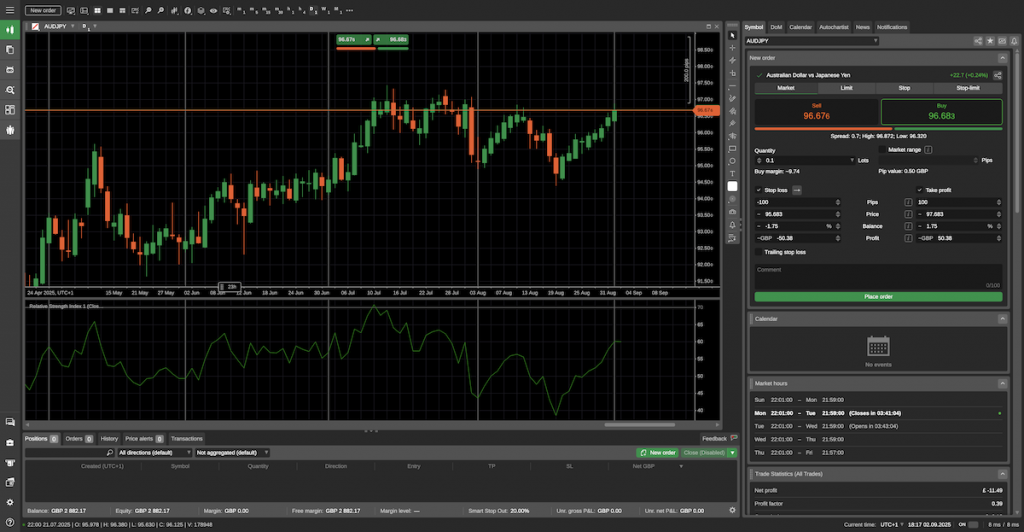This screenshot has width=1024, height=532.
Task: Toggle the eye viewing options icon
Action: click(x=214, y=10)
